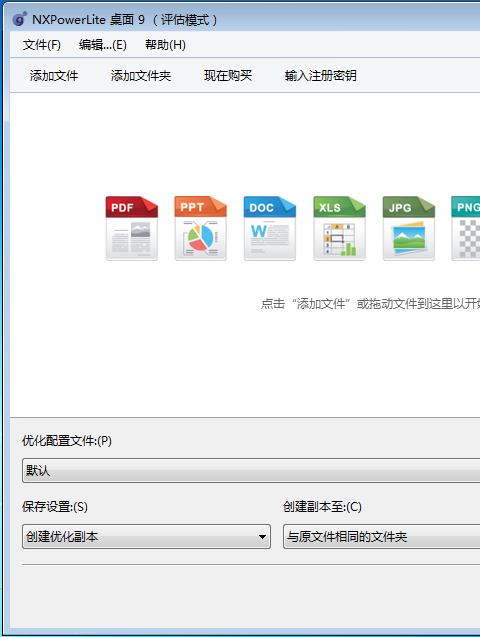The height and width of the screenshot is (637, 480).
Task: Click the 保存设置:(S) label
Action: pyautogui.click(x=55, y=507)
